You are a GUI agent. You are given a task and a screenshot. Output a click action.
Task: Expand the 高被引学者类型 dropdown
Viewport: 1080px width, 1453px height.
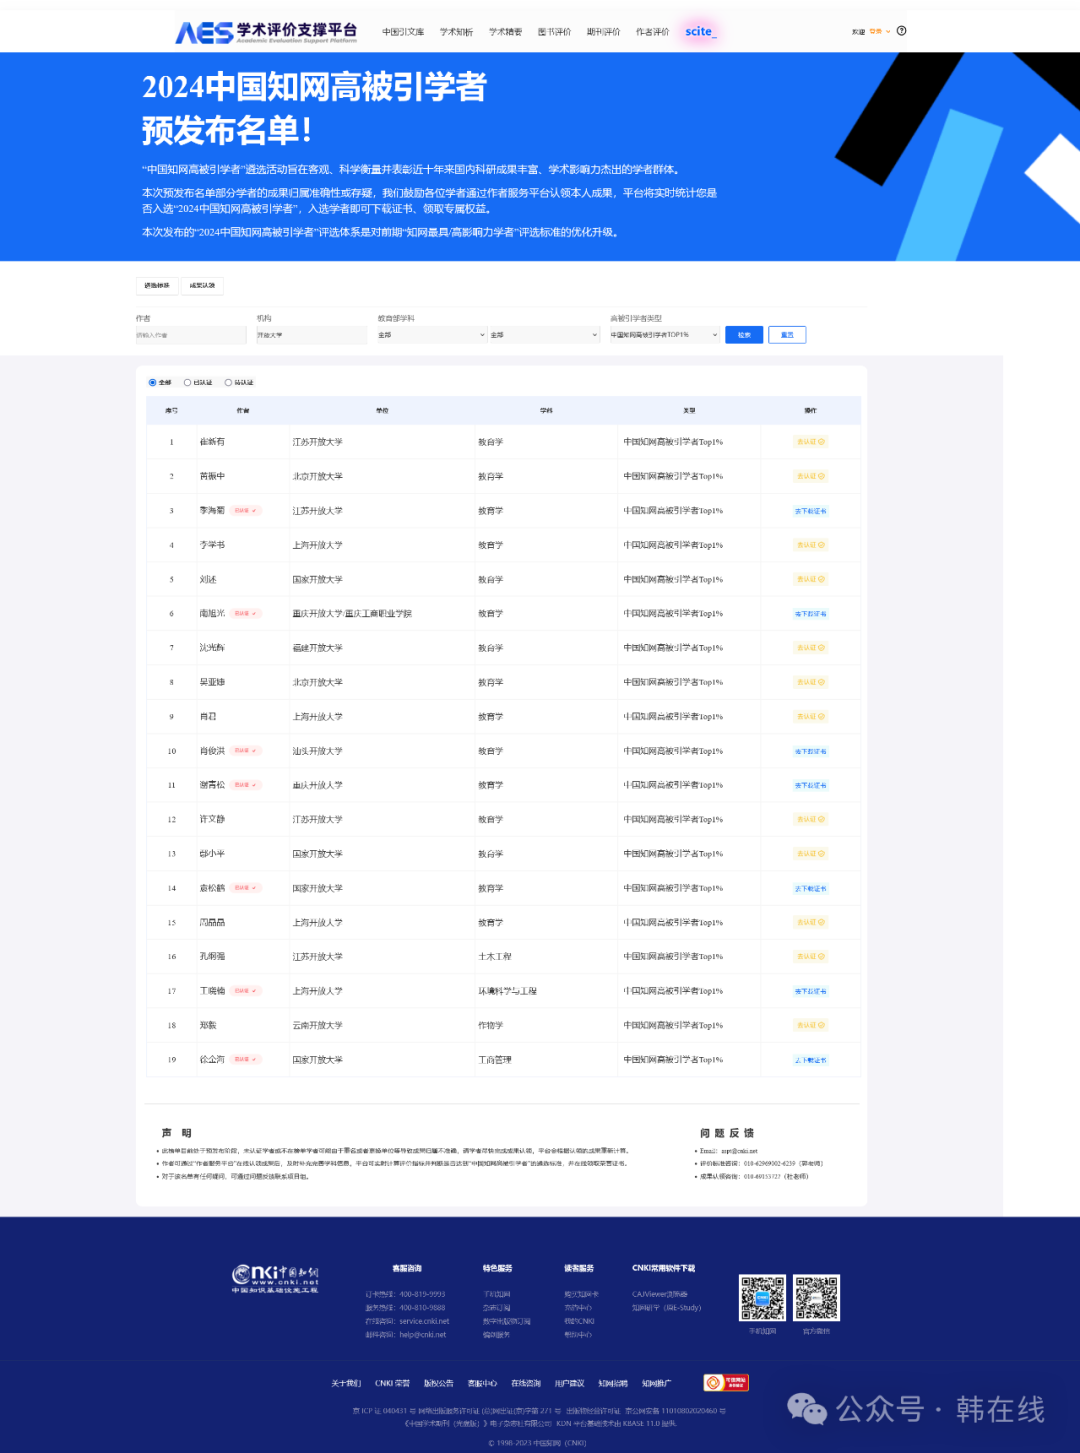coord(664,335)
